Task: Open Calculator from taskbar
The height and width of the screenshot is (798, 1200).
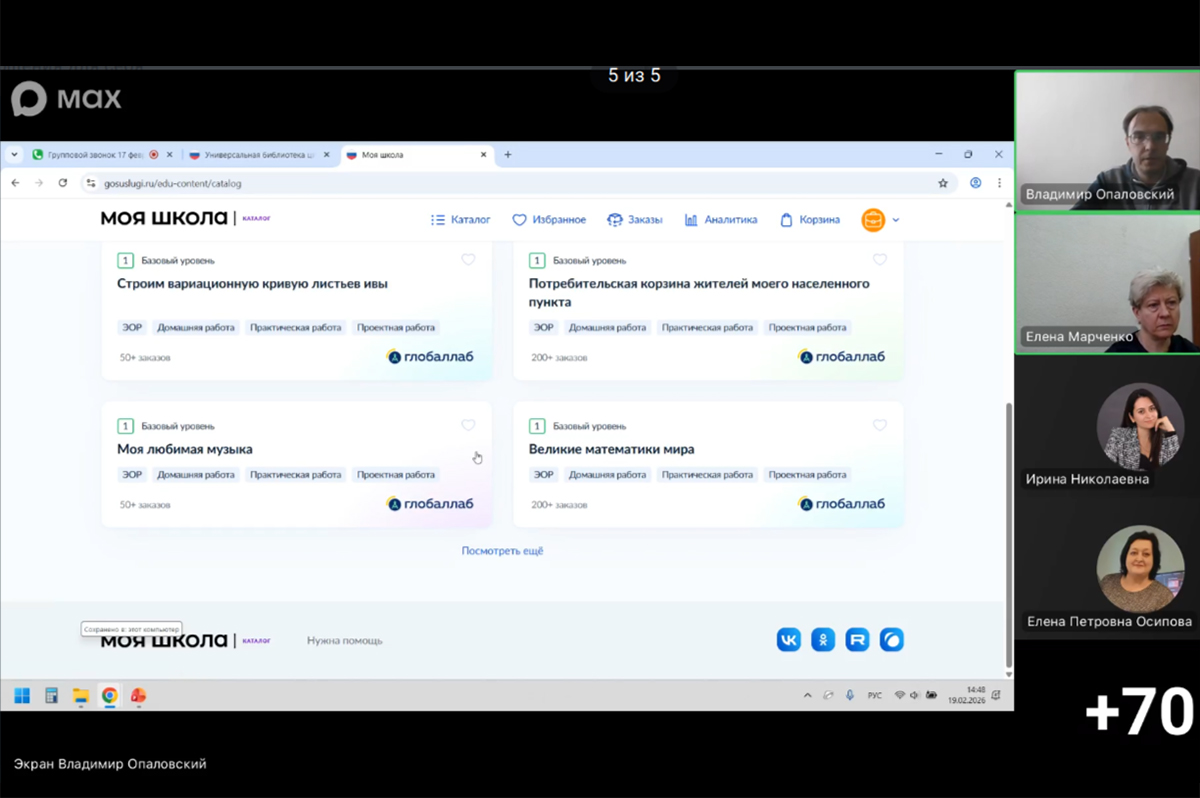Action: (52, 696)
